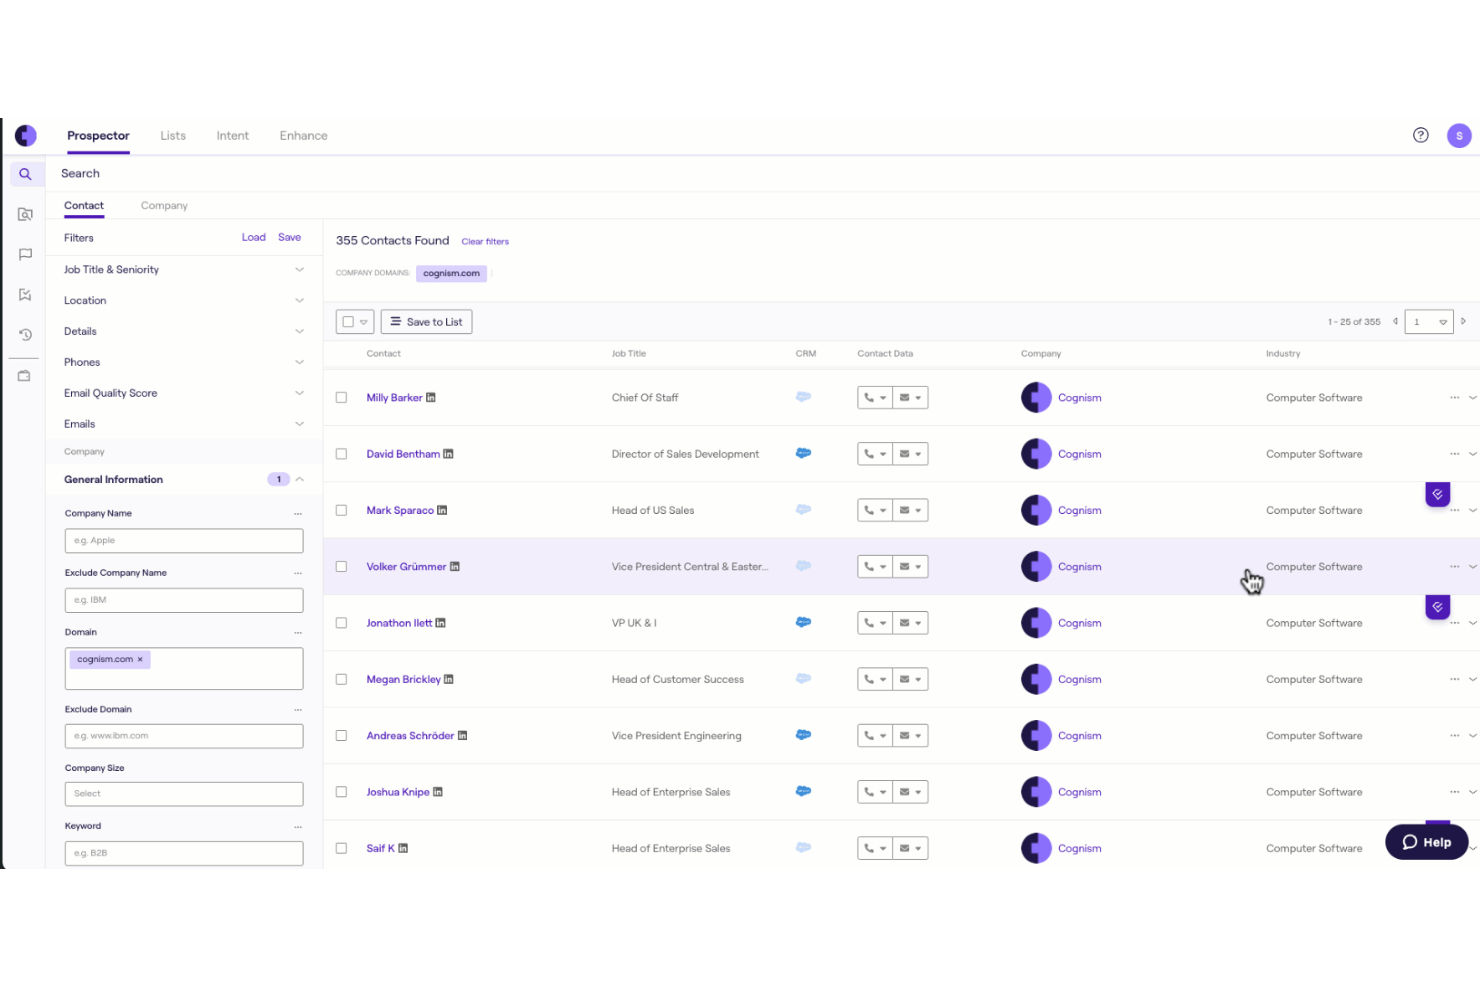Switch to the Intent tab
This screenshot has width=1480, height=987.
coord(233,136)
